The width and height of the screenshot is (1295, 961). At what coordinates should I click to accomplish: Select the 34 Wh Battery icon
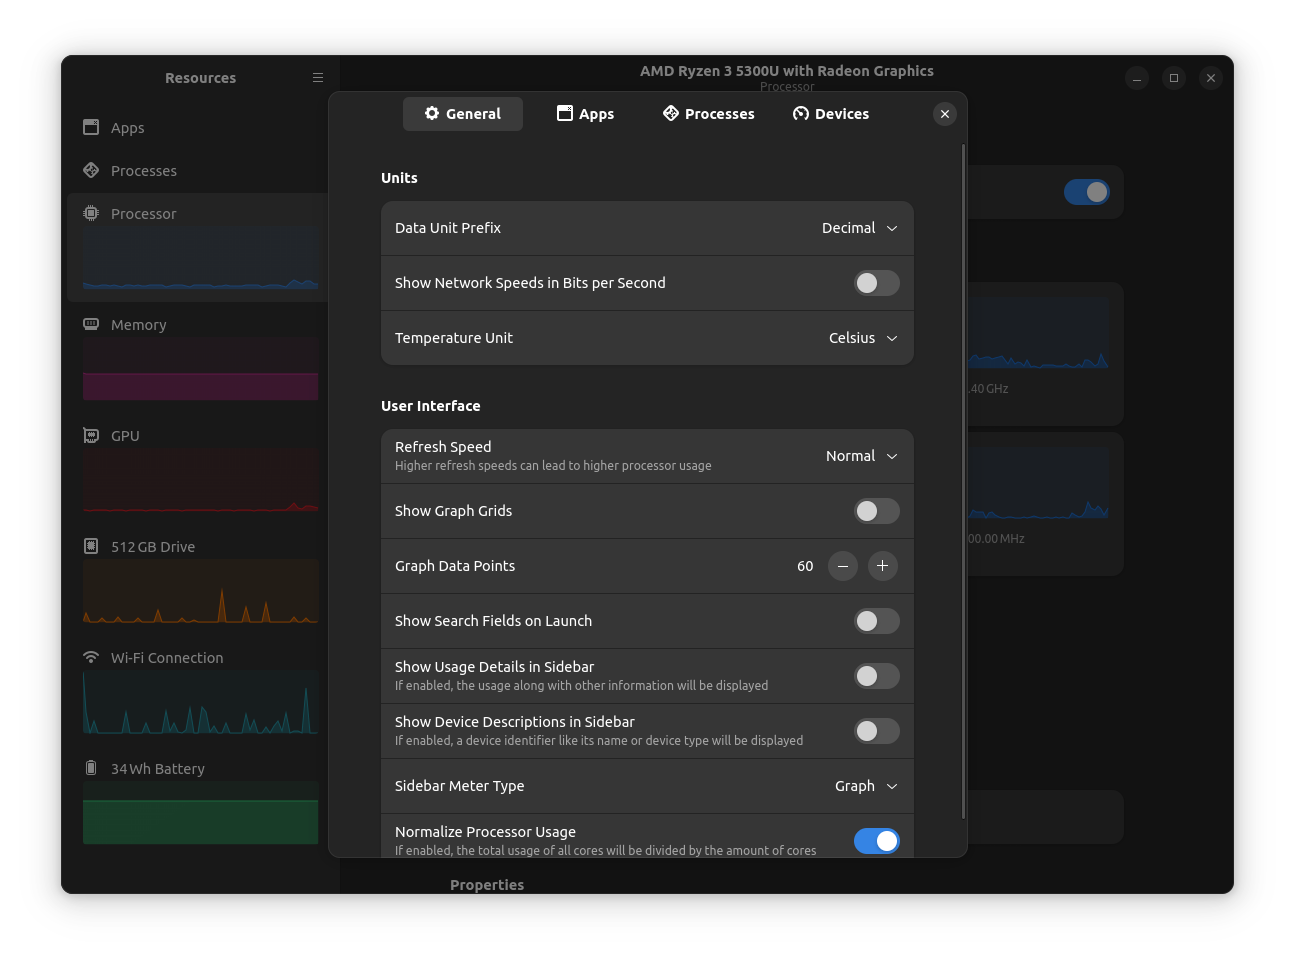[91, 768]
